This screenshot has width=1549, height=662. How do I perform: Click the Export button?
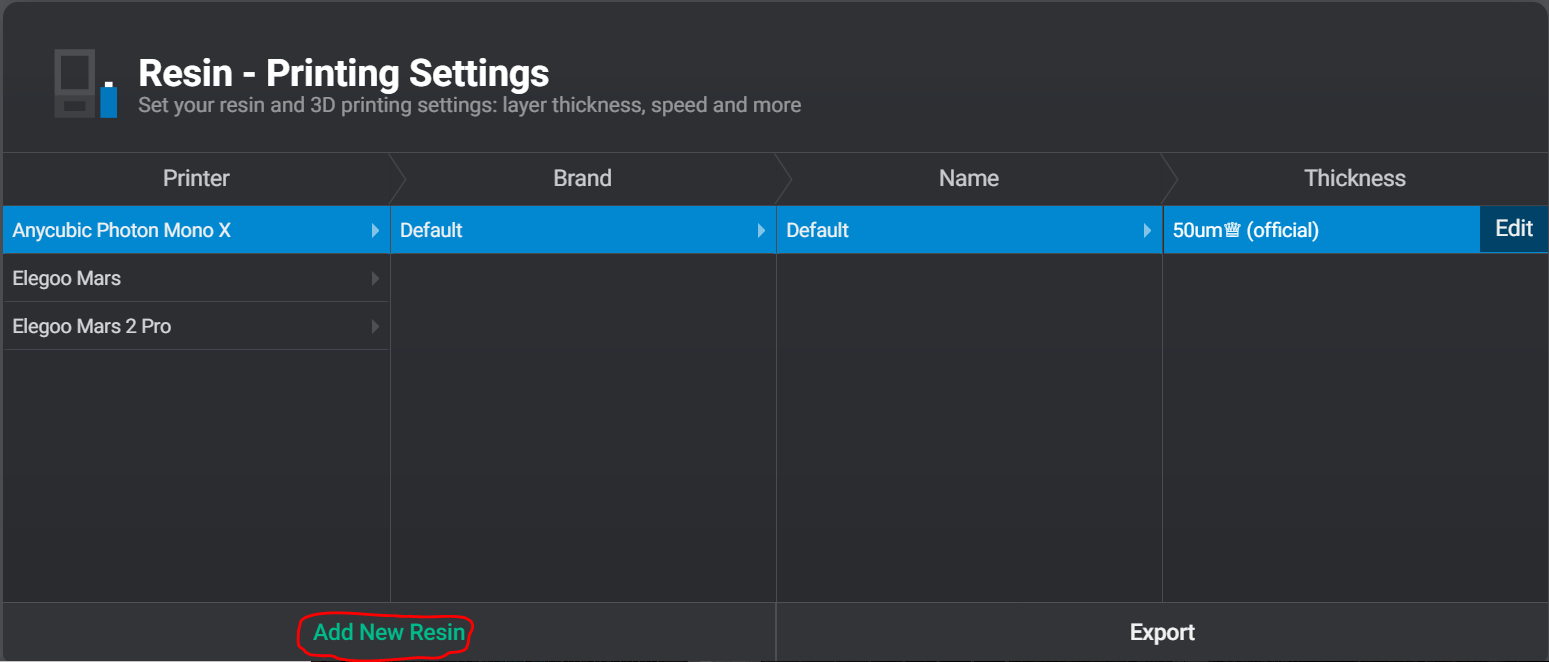click(x=1162, y=632)
